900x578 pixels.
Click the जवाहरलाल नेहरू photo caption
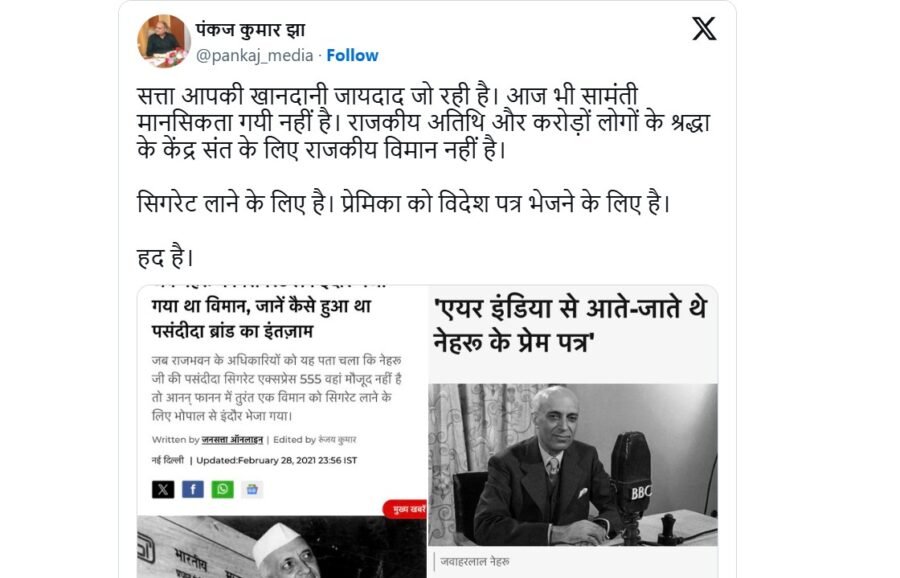pos(475,562)
